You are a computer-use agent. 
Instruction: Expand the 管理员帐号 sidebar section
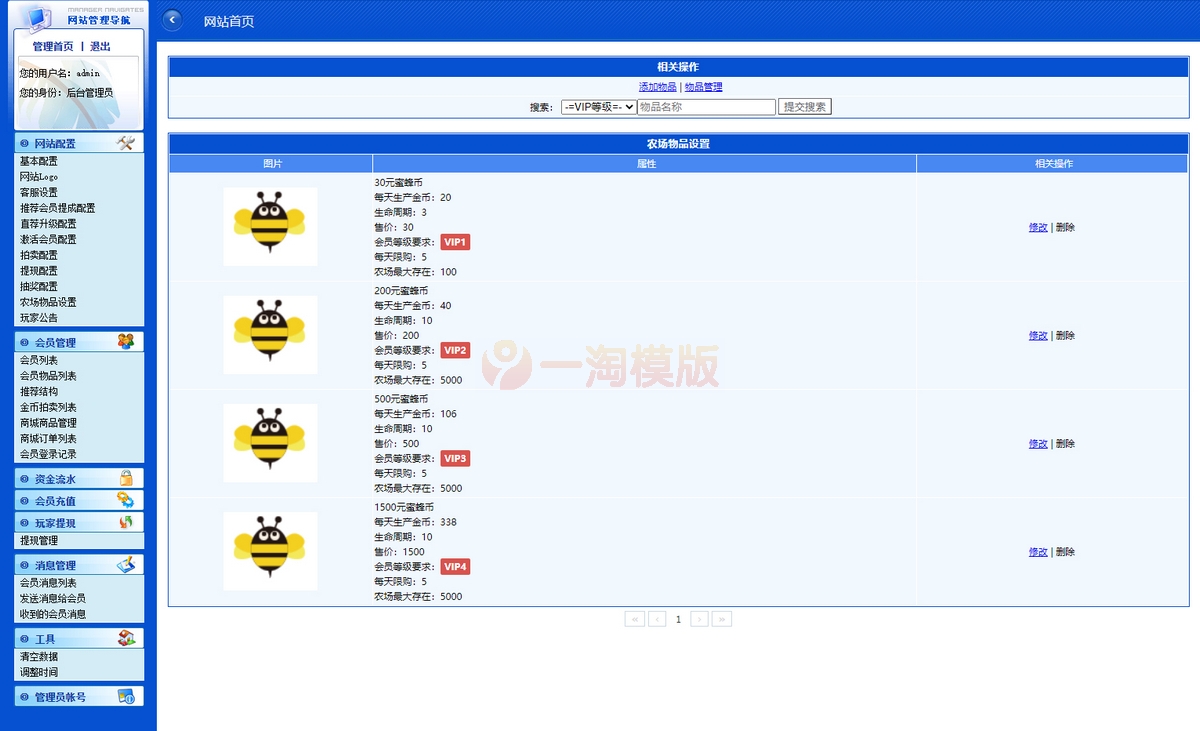click(x=60, y=697)
